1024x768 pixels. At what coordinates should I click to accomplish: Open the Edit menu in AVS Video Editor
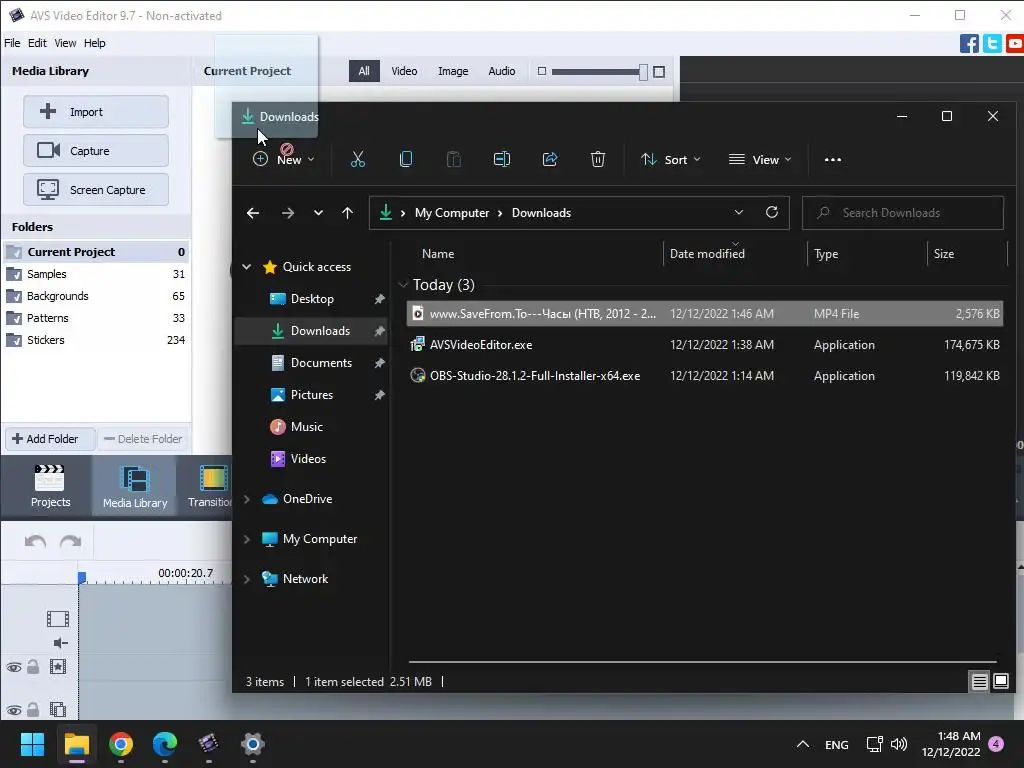point(37,43)
